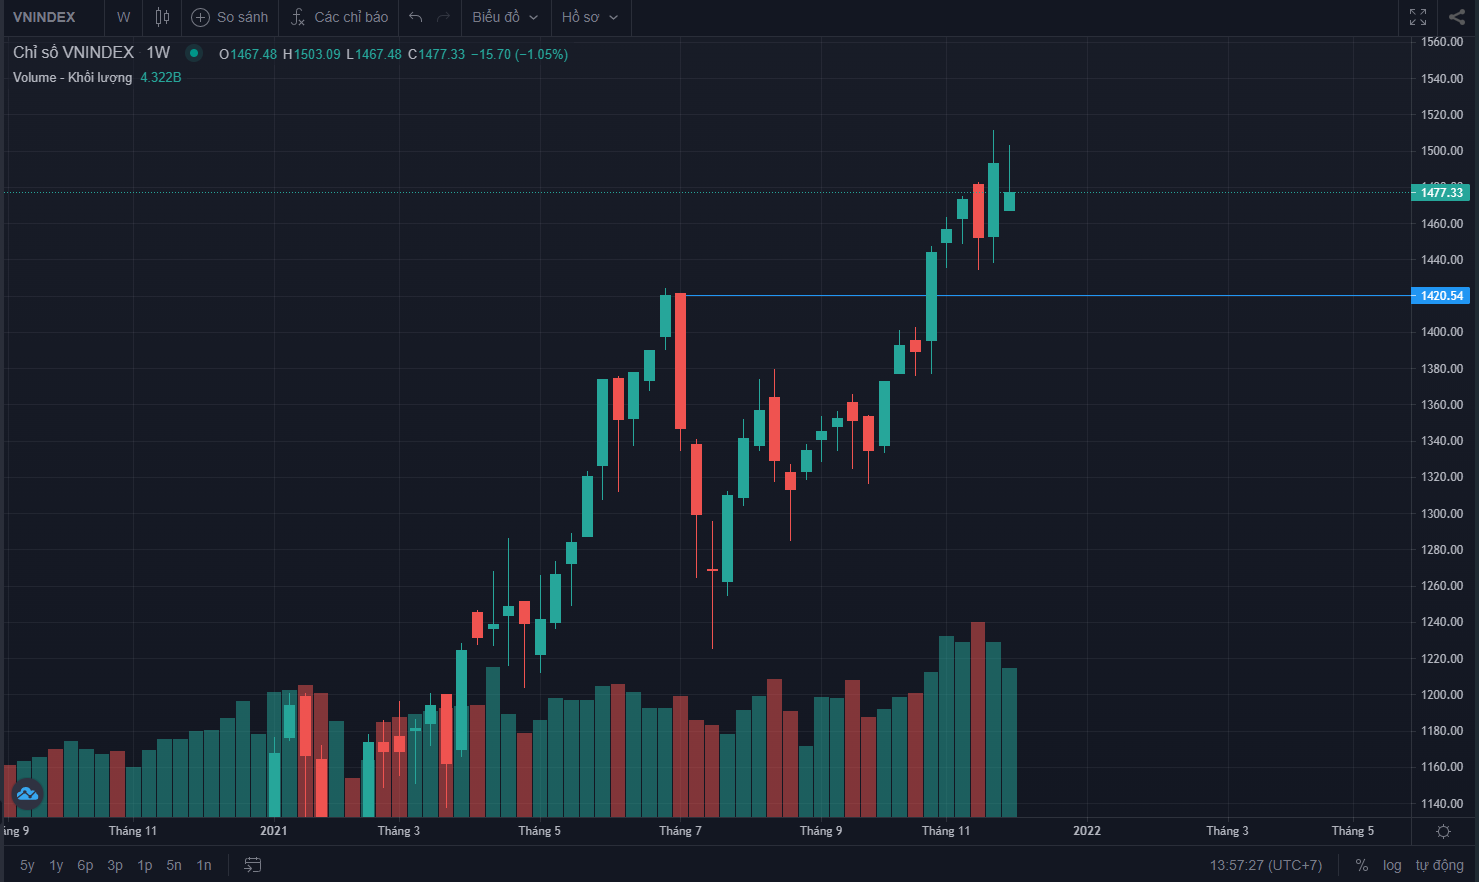Click the VNINDEX symbol search field
This screenshot has width=1479, height=882.
pyautogui.click(x=44, y=17)
